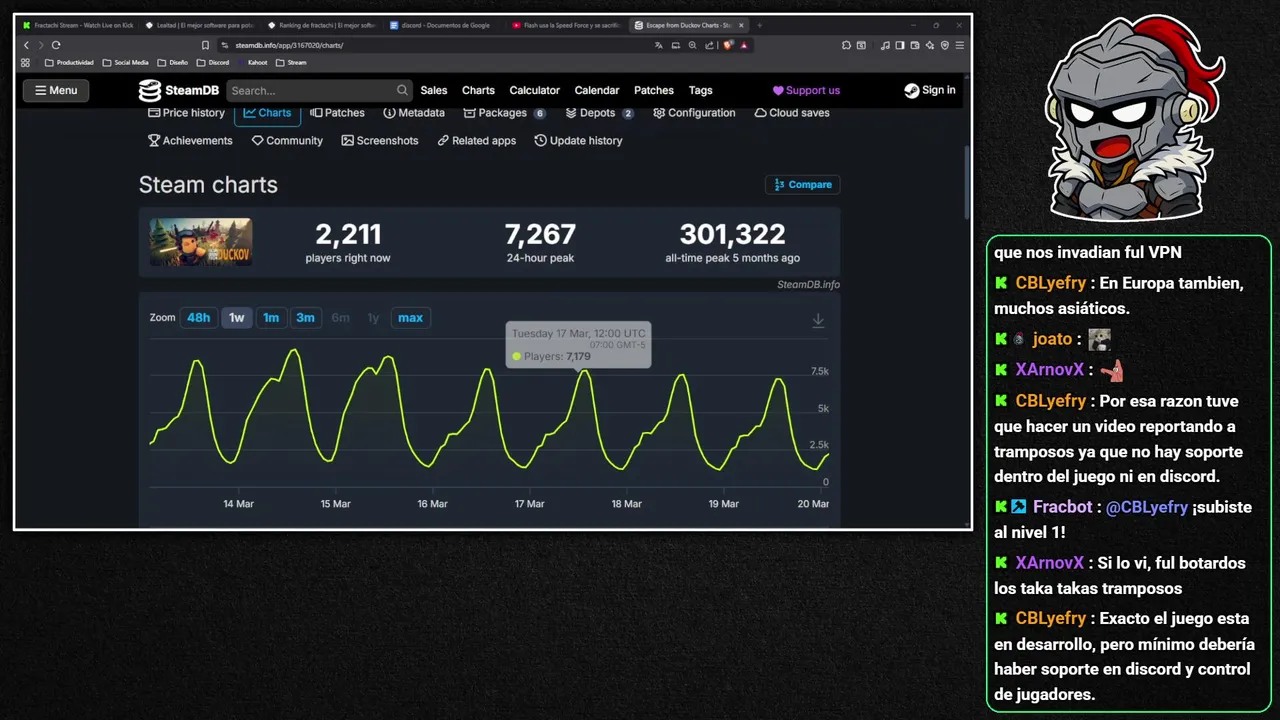Image resolution: width=1280 pixels, height=720 pixels.
Task: Open the browser main menu icon
Action: click(960, 45)
